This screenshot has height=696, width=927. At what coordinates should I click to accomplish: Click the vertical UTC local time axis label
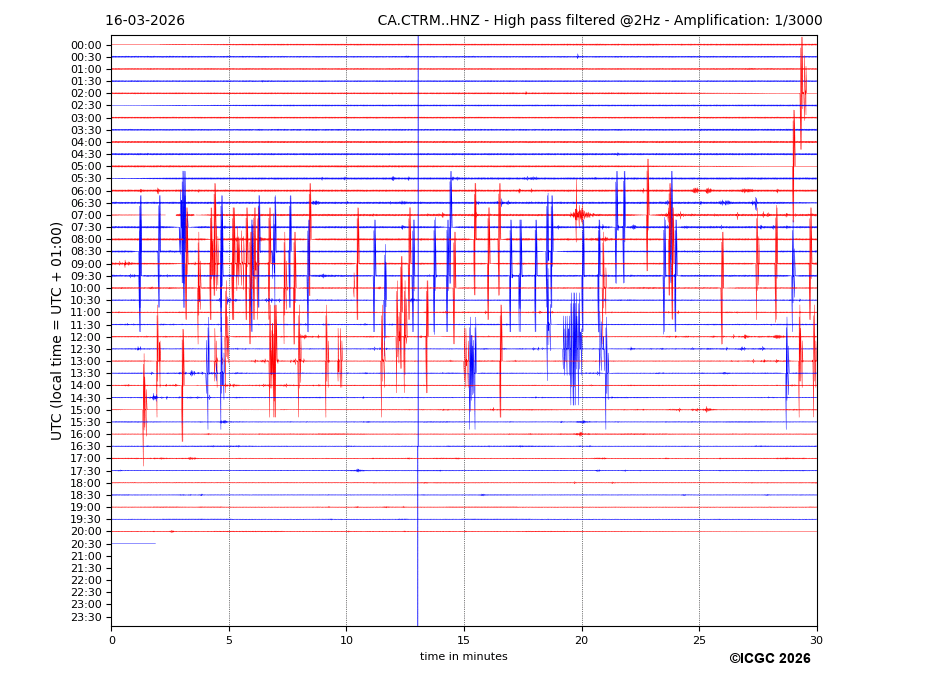point(57,330)
